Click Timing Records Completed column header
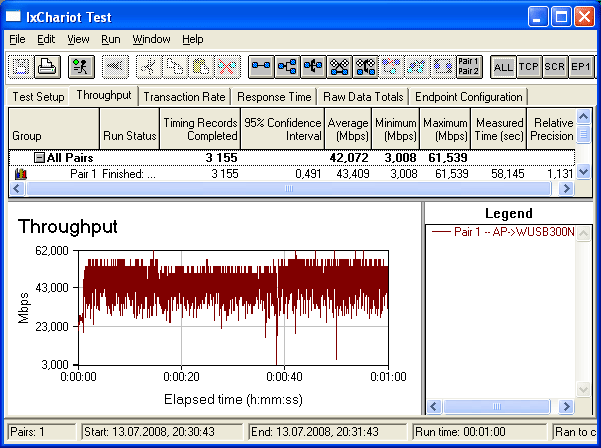Viewport: 601px width, 448px height. [200, 129]
